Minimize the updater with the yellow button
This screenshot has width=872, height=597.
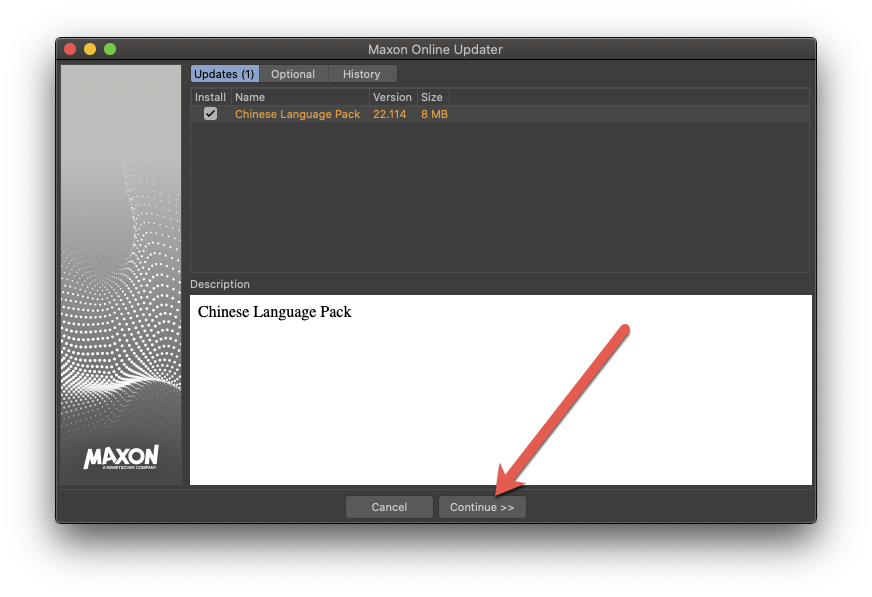pyautogui.click(x=90, y=49)
